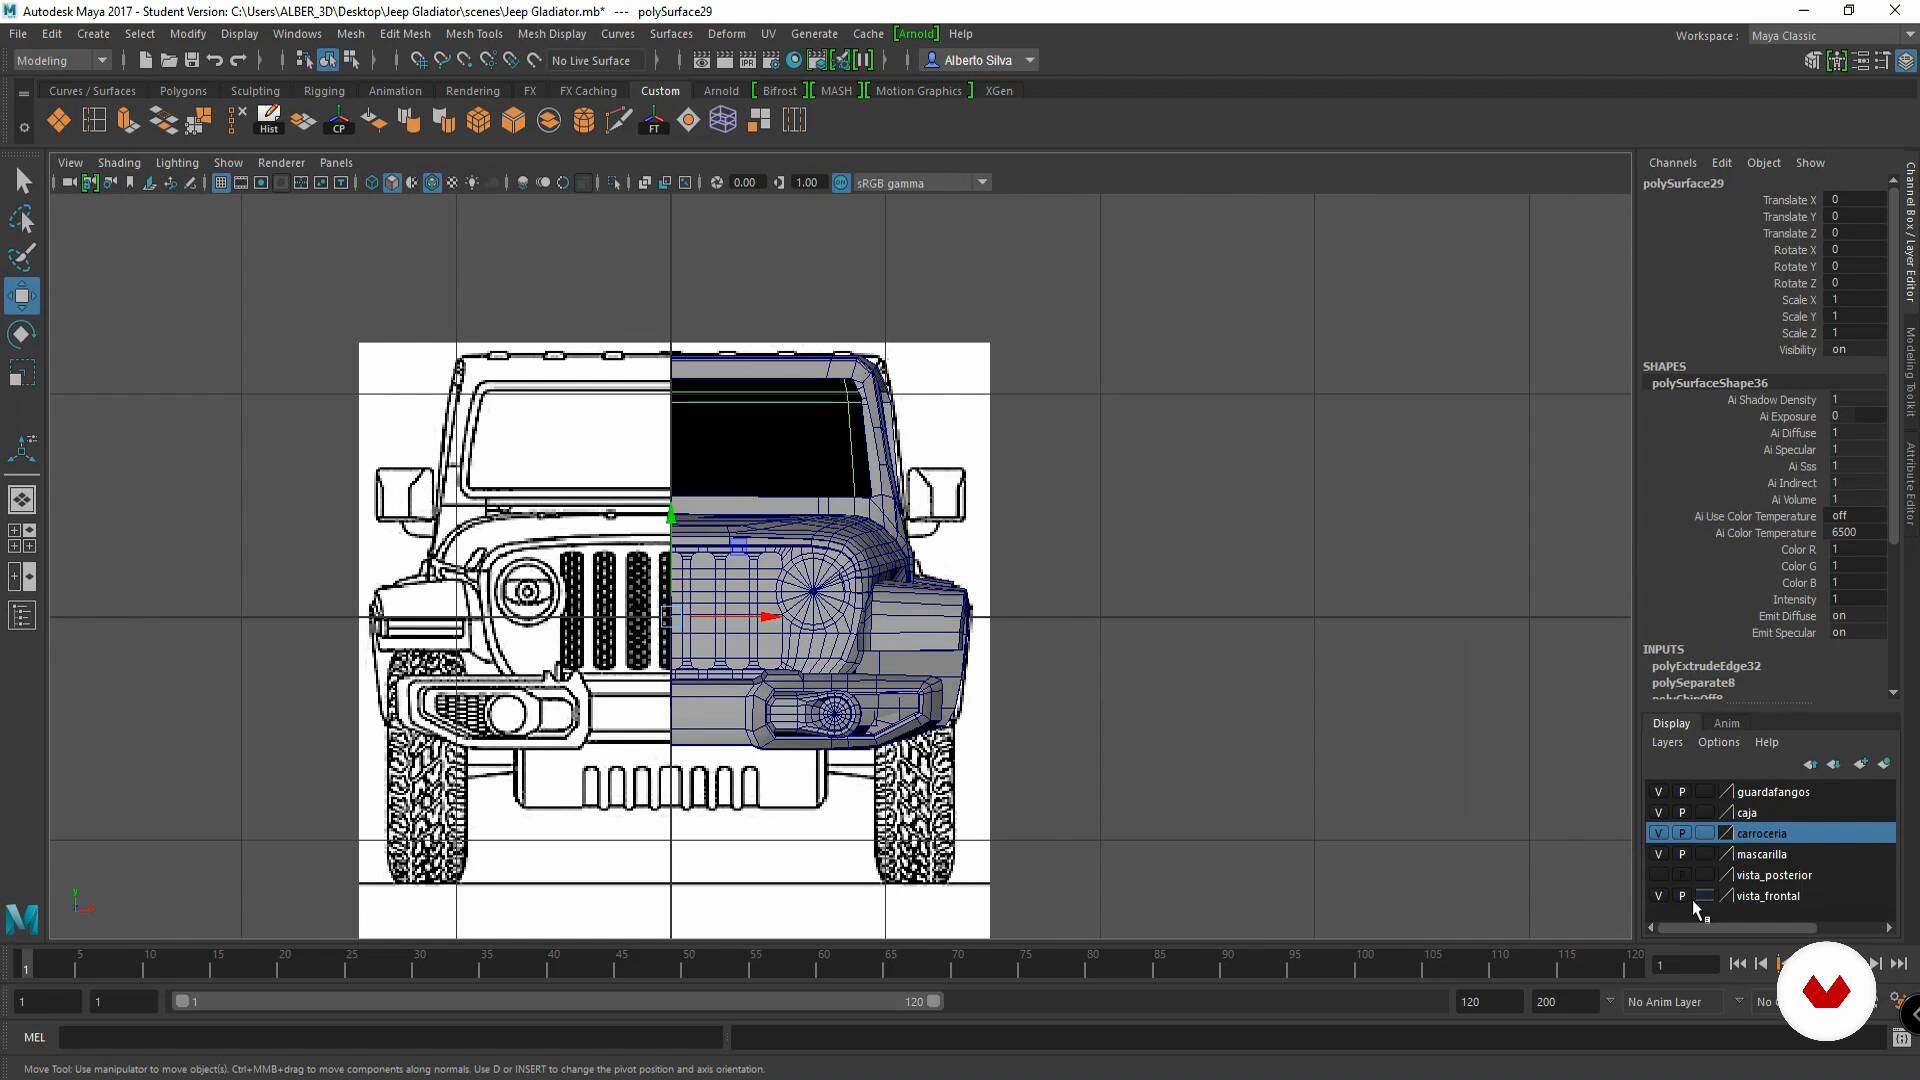Click the create new layer icon
The image size is (1920, 1080).
[1860, 764]
